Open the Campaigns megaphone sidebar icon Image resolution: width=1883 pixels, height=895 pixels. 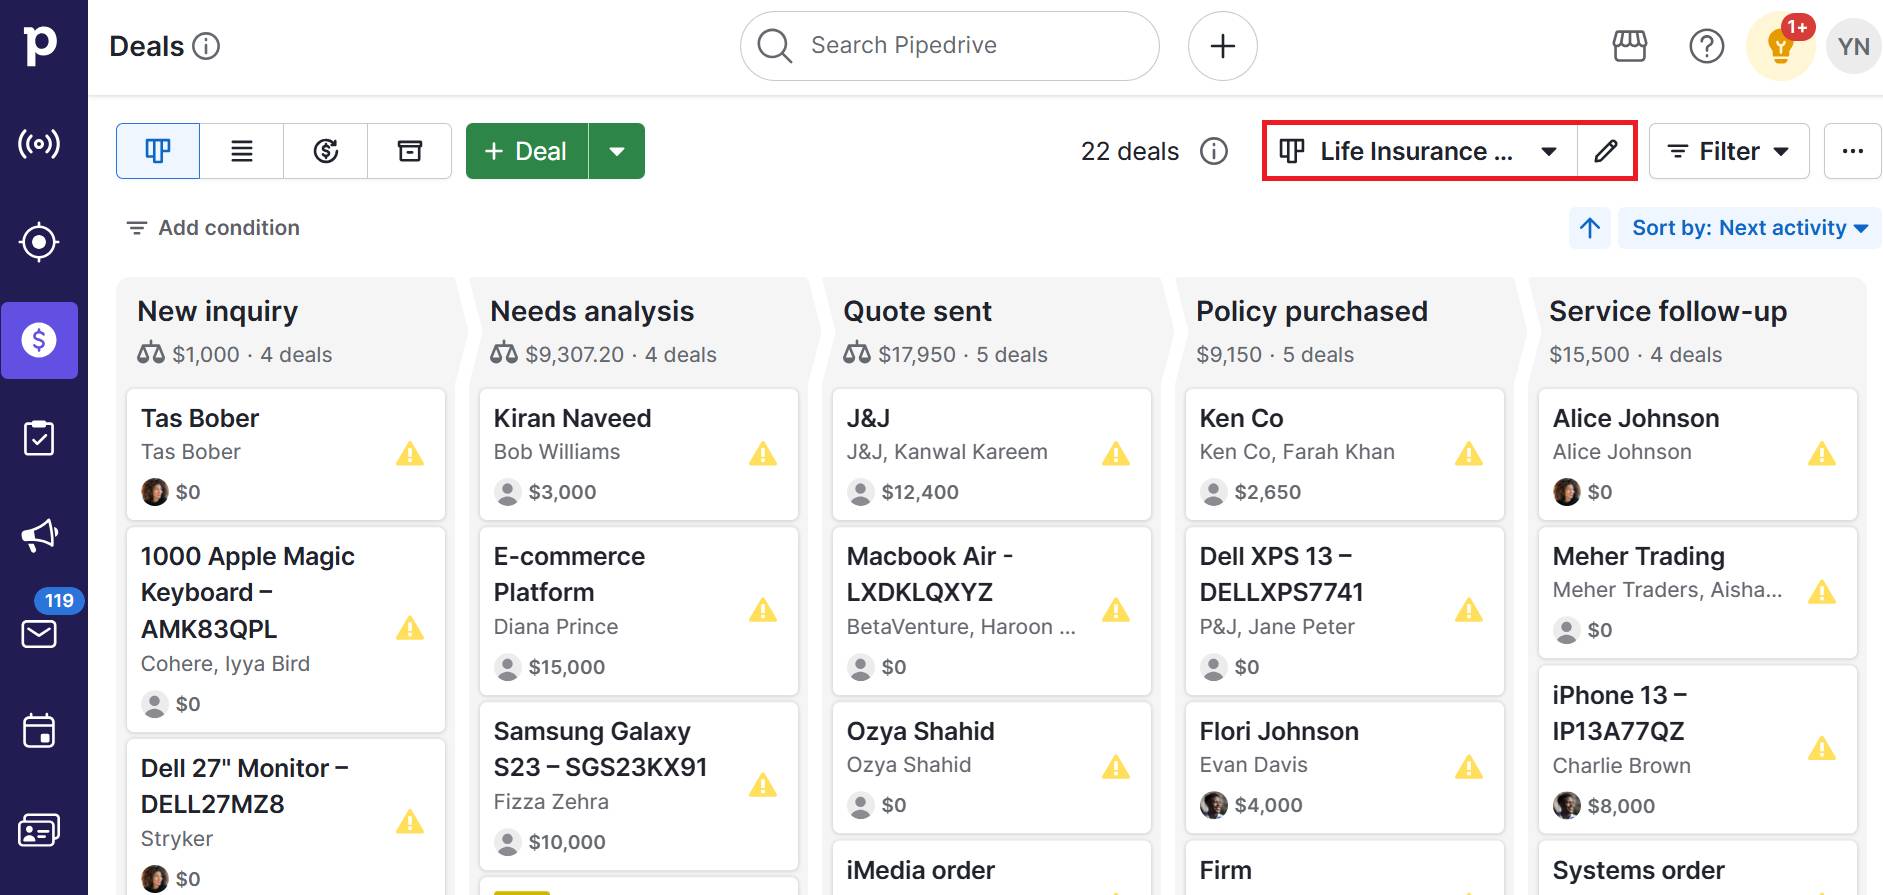click(39, 536)
